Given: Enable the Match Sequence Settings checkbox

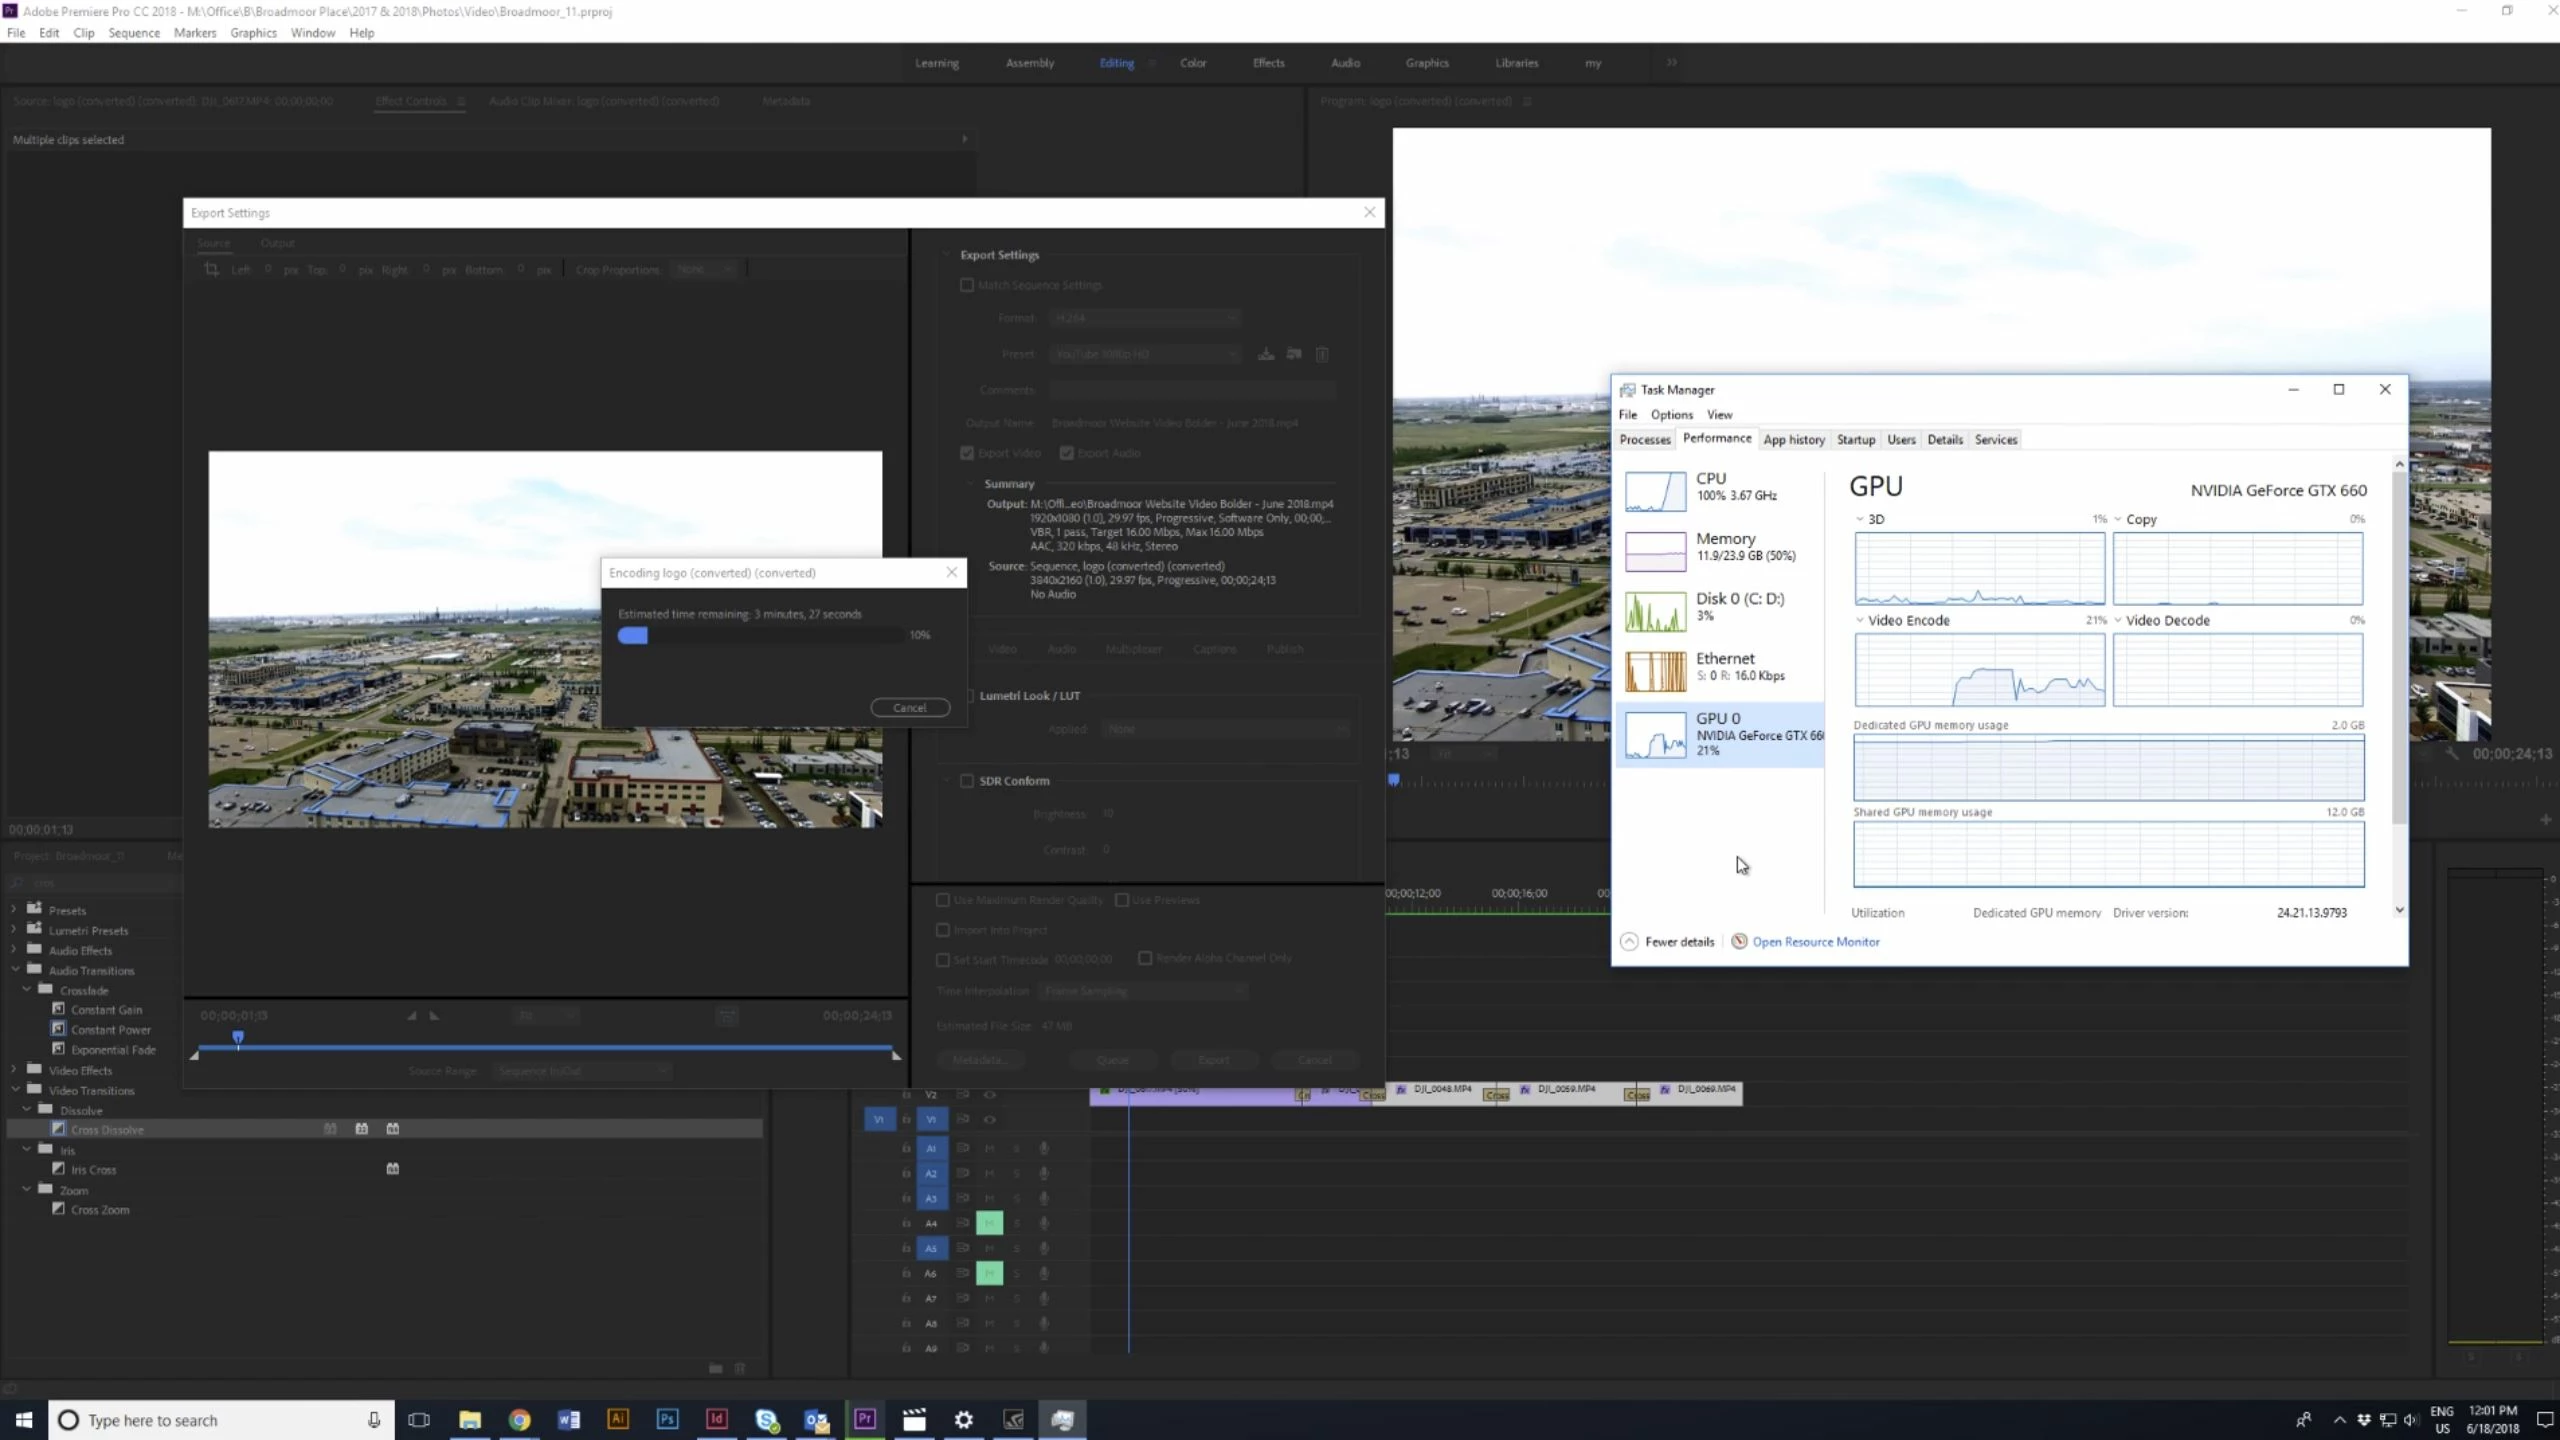Looking at the screenshot, I should (x=967, y=285).
